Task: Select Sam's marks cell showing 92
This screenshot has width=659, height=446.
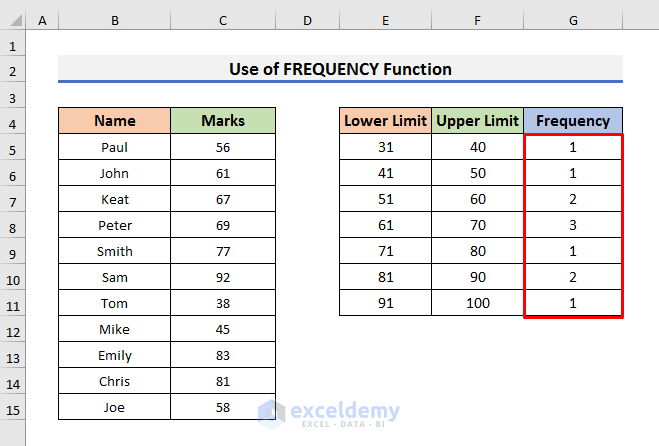Action: click(223, 277)
